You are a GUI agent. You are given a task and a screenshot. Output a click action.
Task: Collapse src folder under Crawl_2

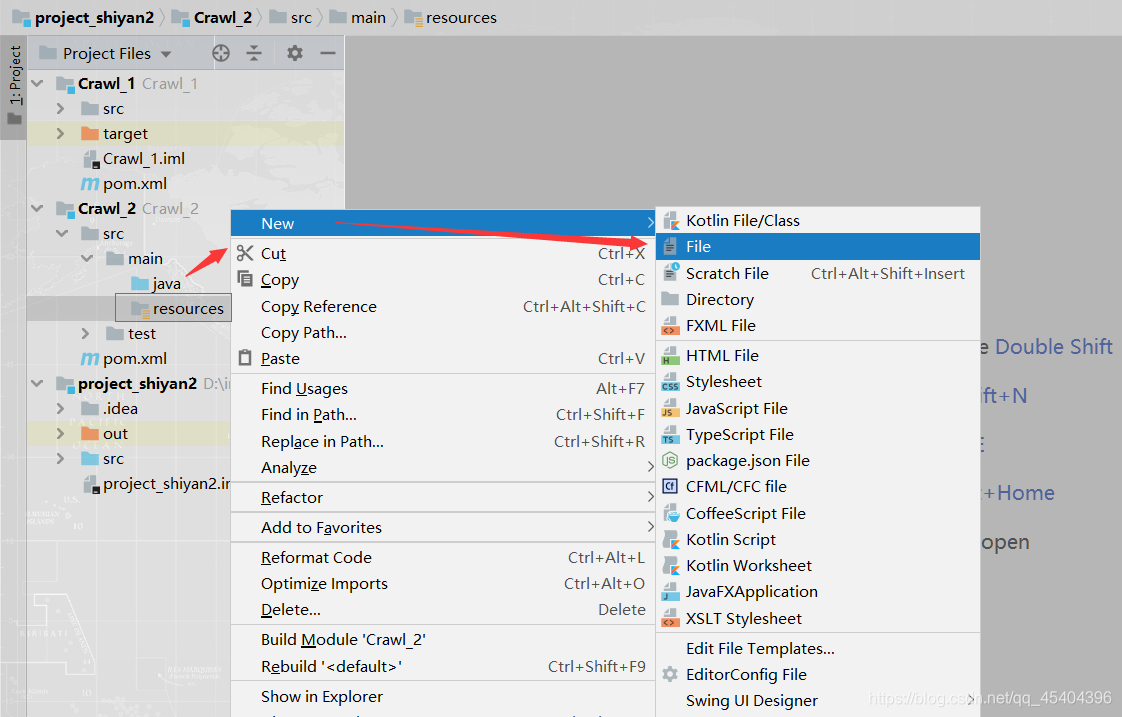[x=62, y=234]
